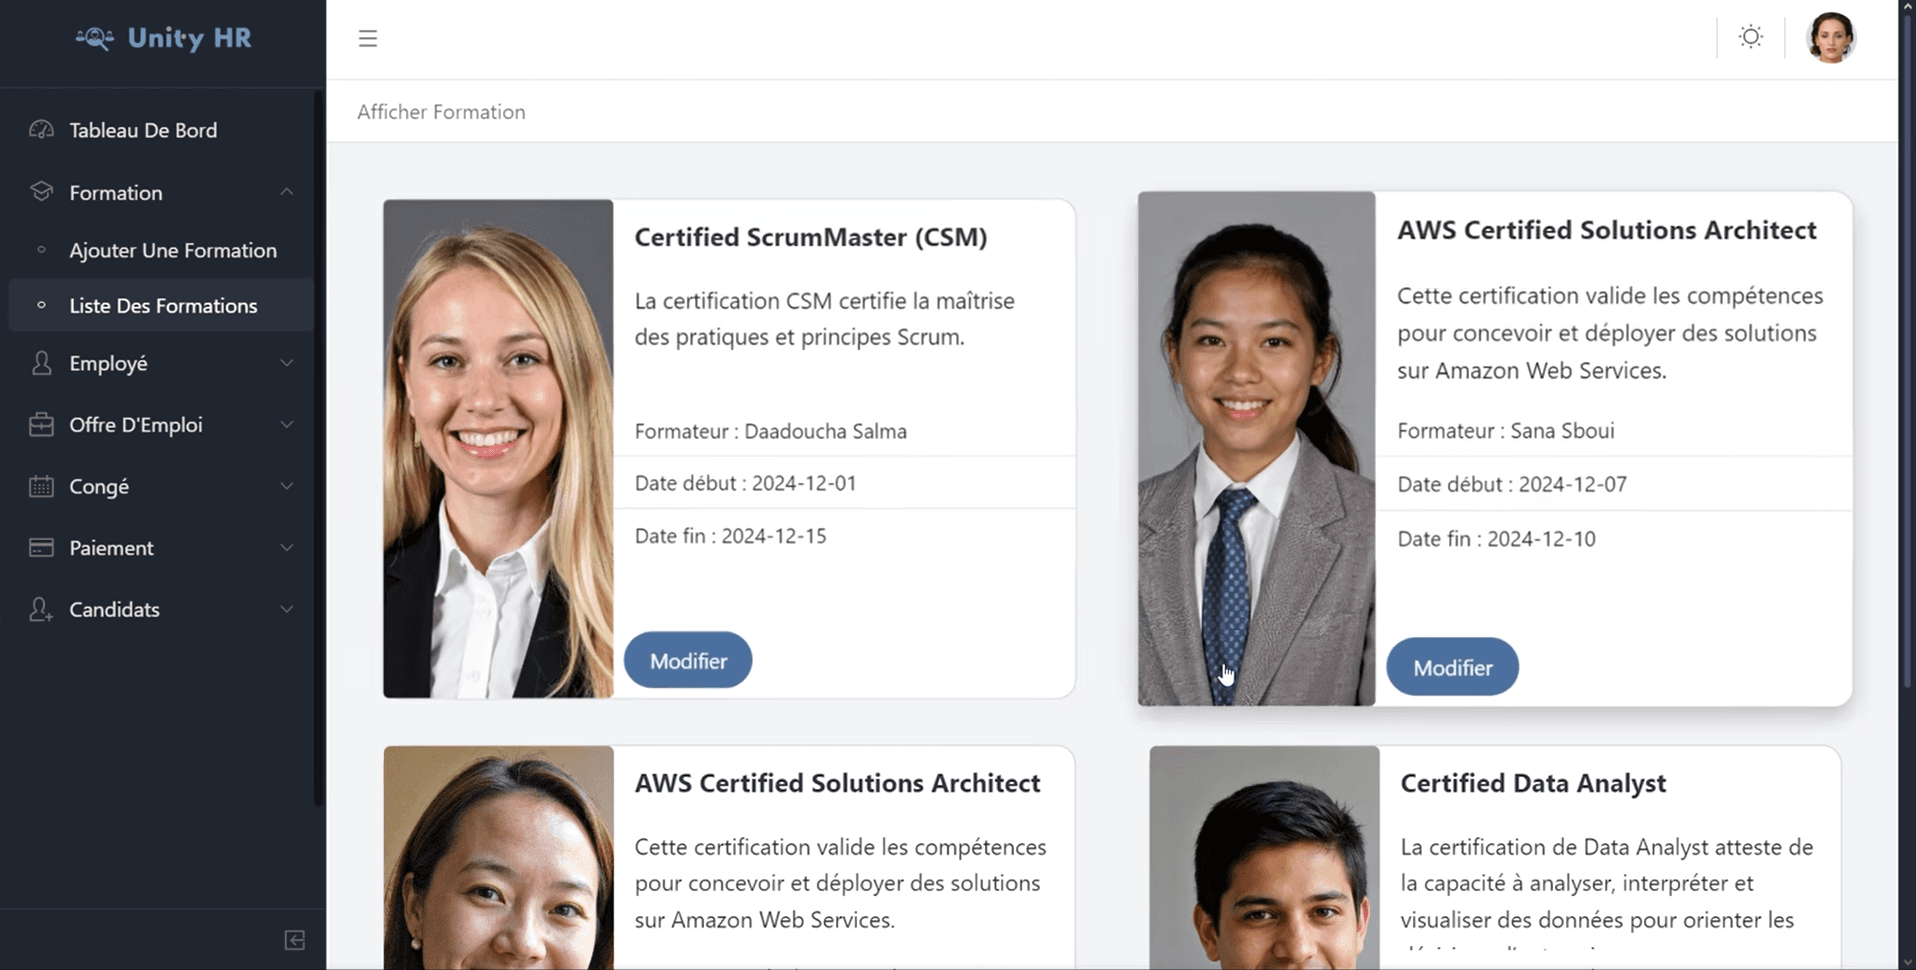Expand the Employé menu chevron
The height and width of the screenshot is (970, 1916).
(x=287, y=363)
